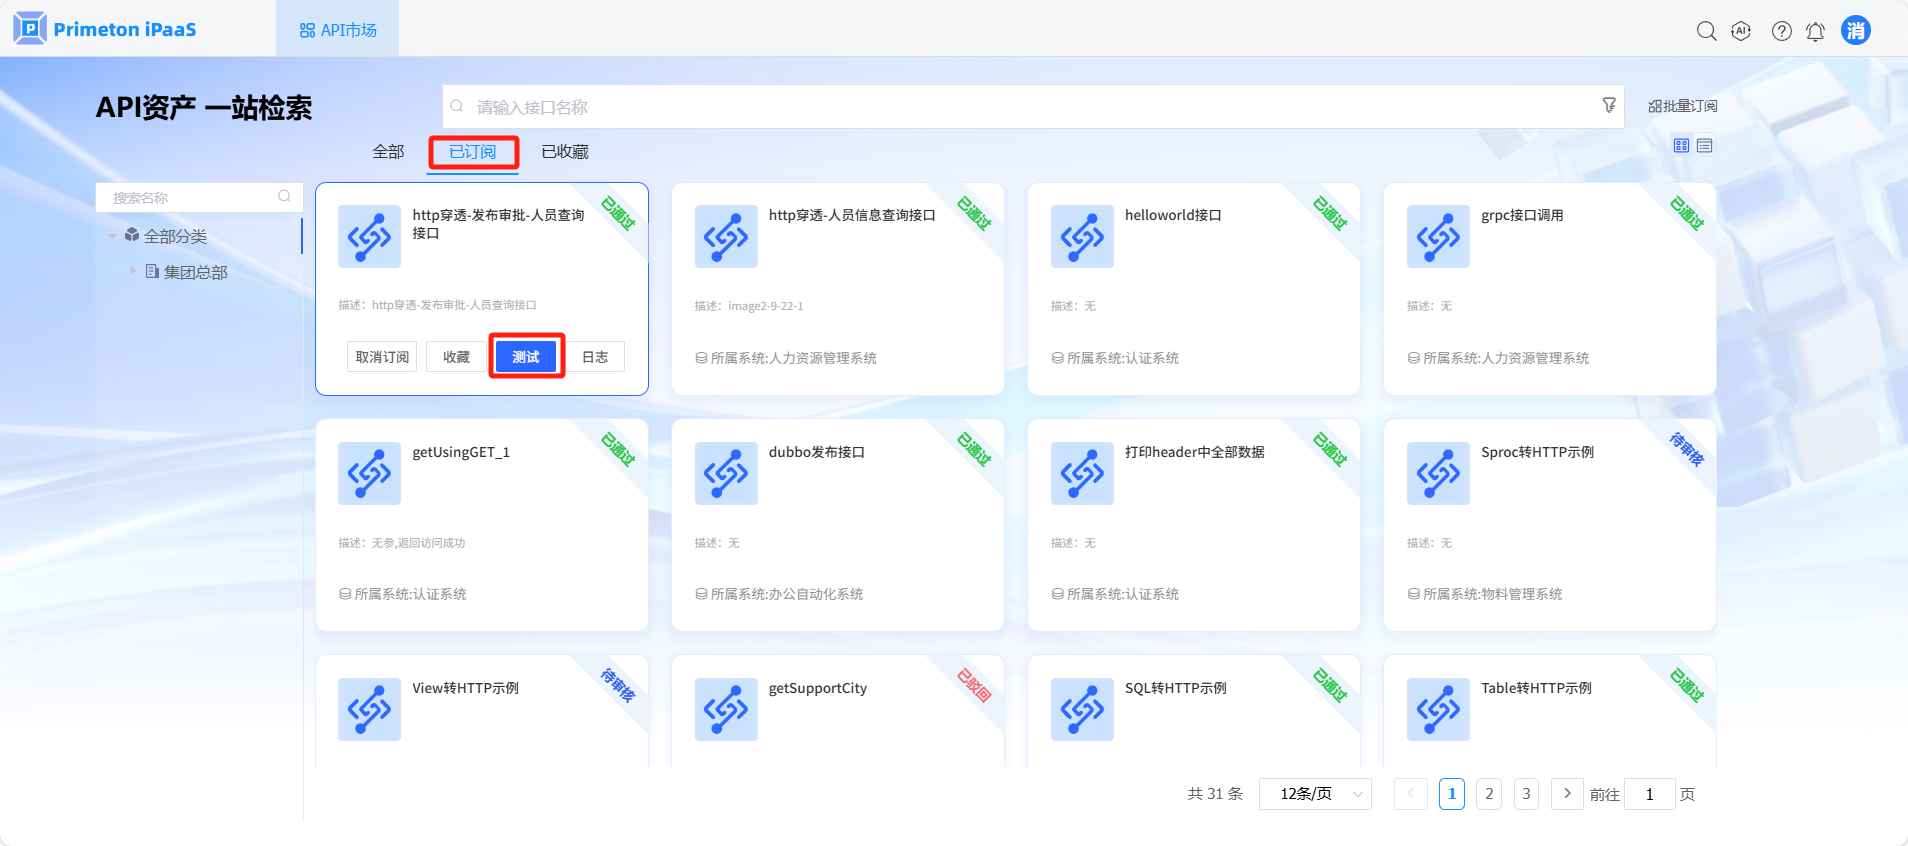Expand the 集团总部 tree node
This screenshot has height=846, width=1908.
click(132, 271)
